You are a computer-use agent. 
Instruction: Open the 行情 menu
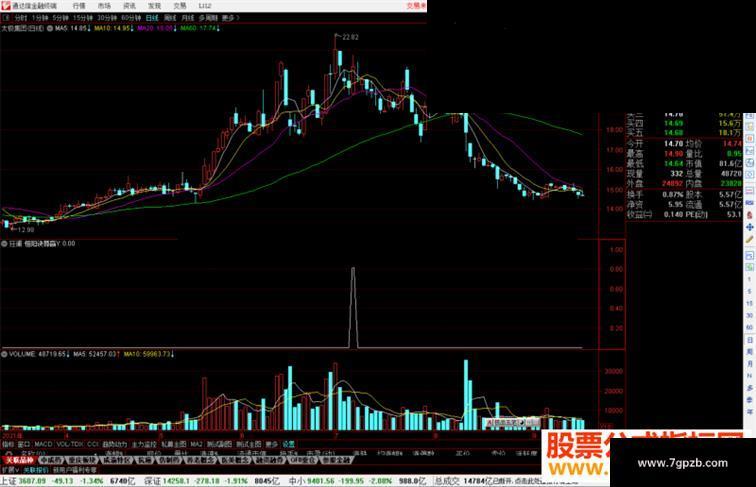(x=79, y=6)
